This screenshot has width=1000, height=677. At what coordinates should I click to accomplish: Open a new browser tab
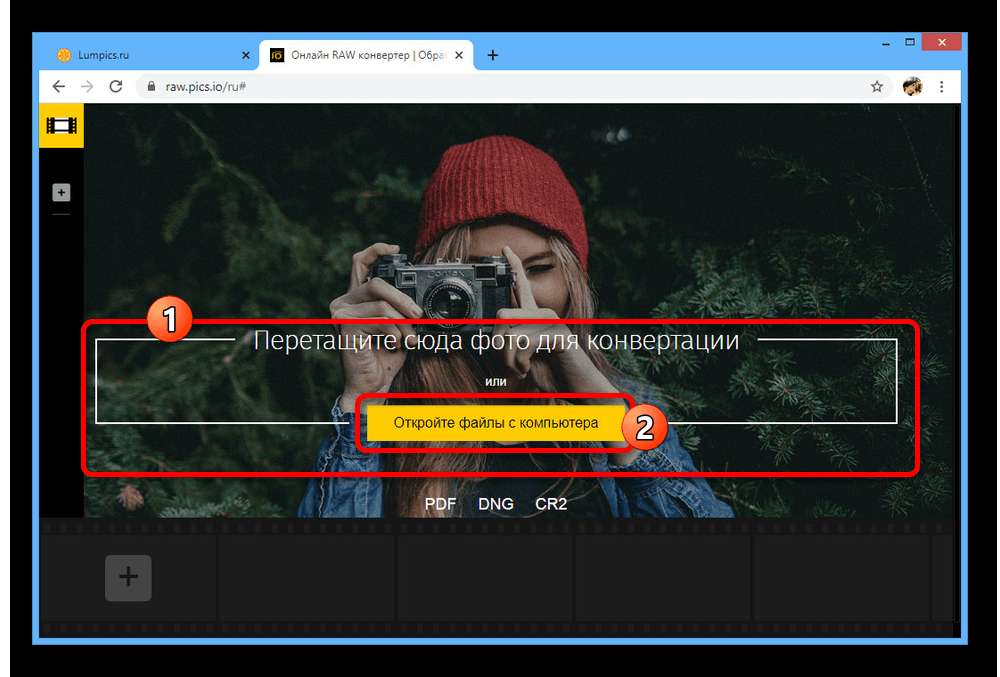pyautogui.click(x=493, y=55)
